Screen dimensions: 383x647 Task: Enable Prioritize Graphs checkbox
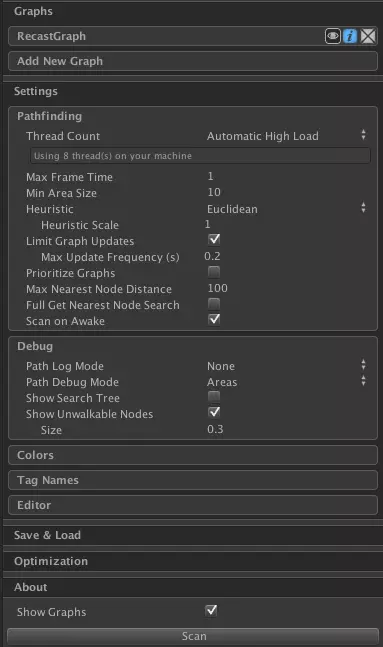[214, 272]
